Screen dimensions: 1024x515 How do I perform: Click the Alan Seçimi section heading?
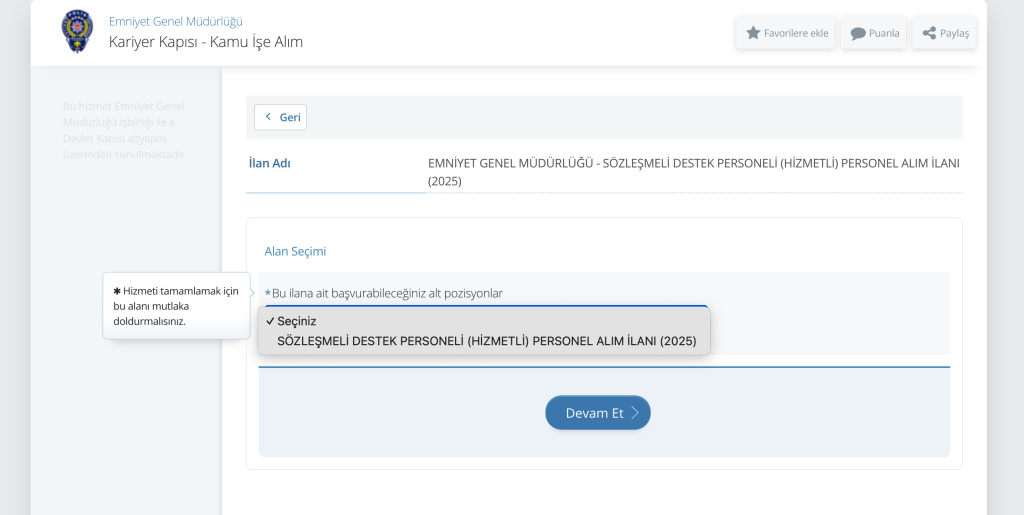pos(295,251)
